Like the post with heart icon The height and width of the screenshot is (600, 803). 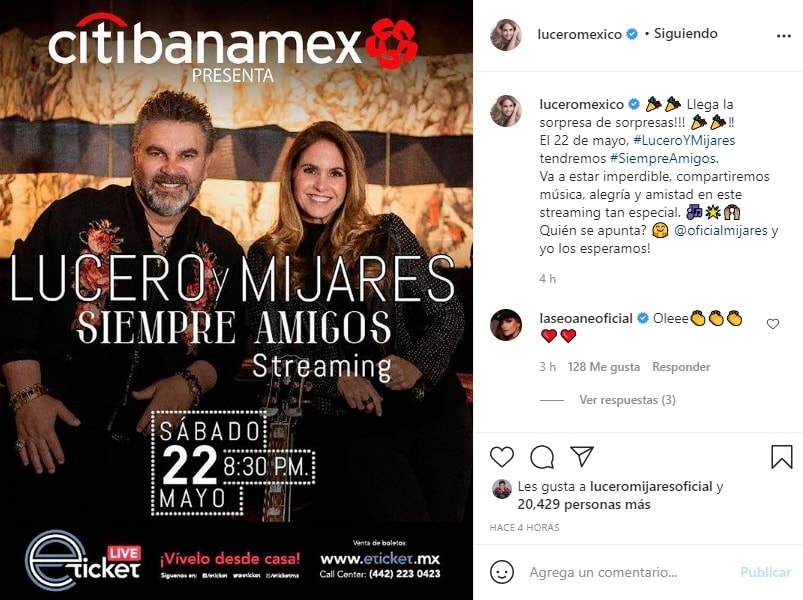click(x=502, y=457)
